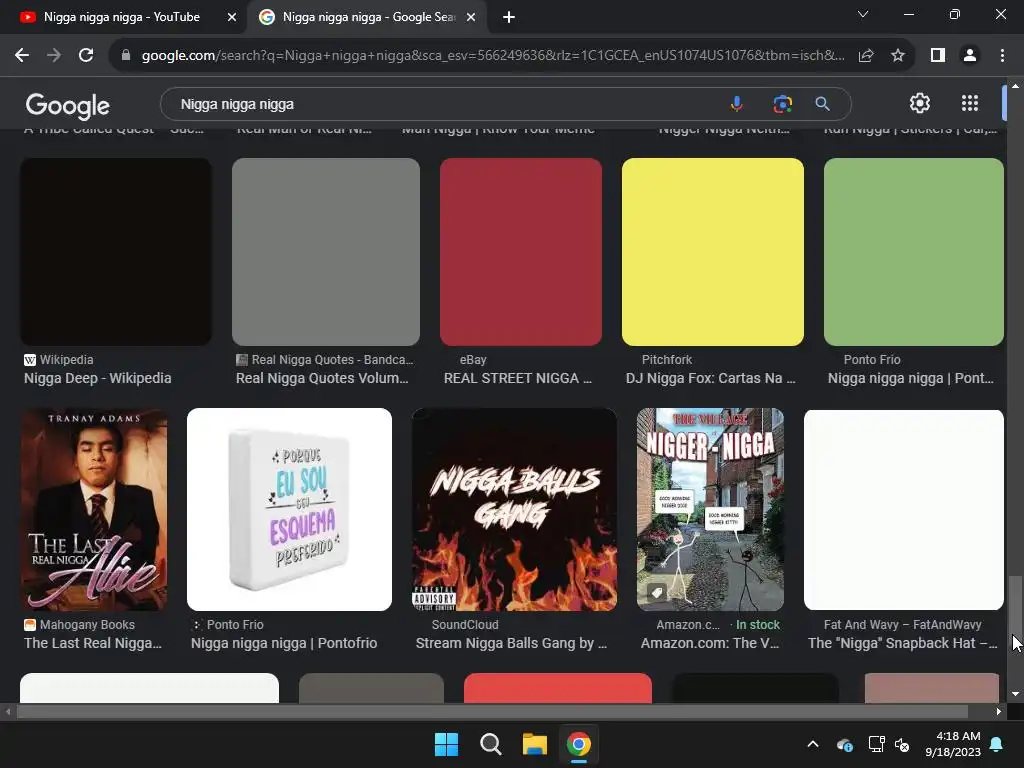
Task: Start voice search with the microphone
Action: click(737, 104)
